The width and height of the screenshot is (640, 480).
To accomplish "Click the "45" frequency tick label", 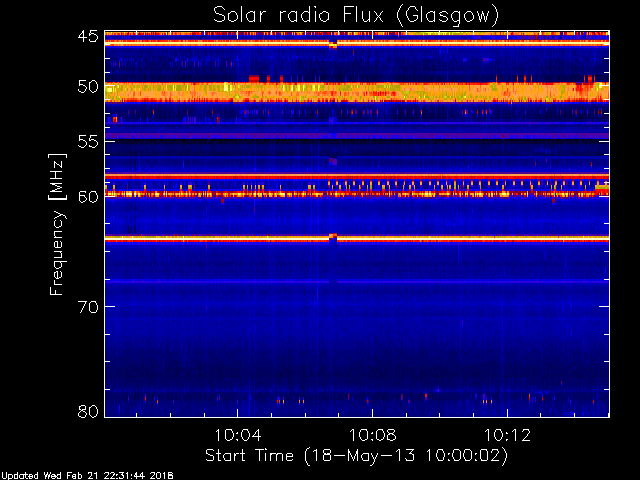I will (88, 36).
